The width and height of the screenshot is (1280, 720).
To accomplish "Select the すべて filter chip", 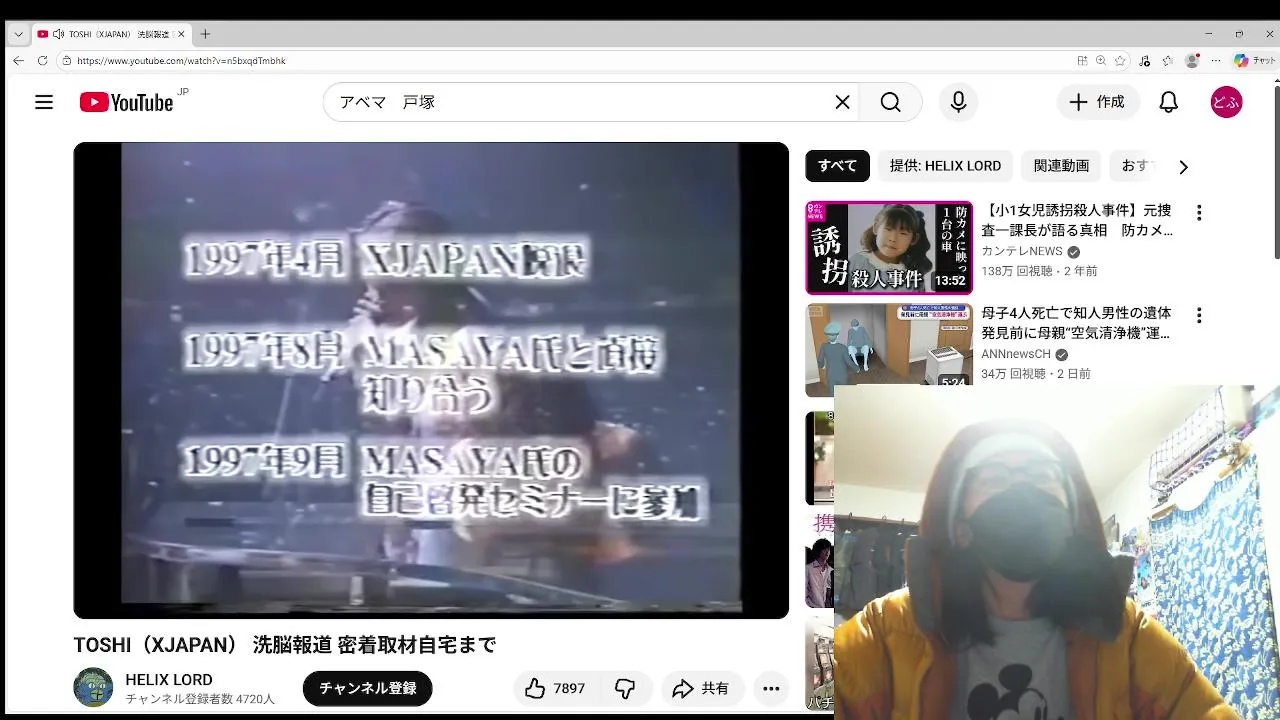I will (837, 166).
